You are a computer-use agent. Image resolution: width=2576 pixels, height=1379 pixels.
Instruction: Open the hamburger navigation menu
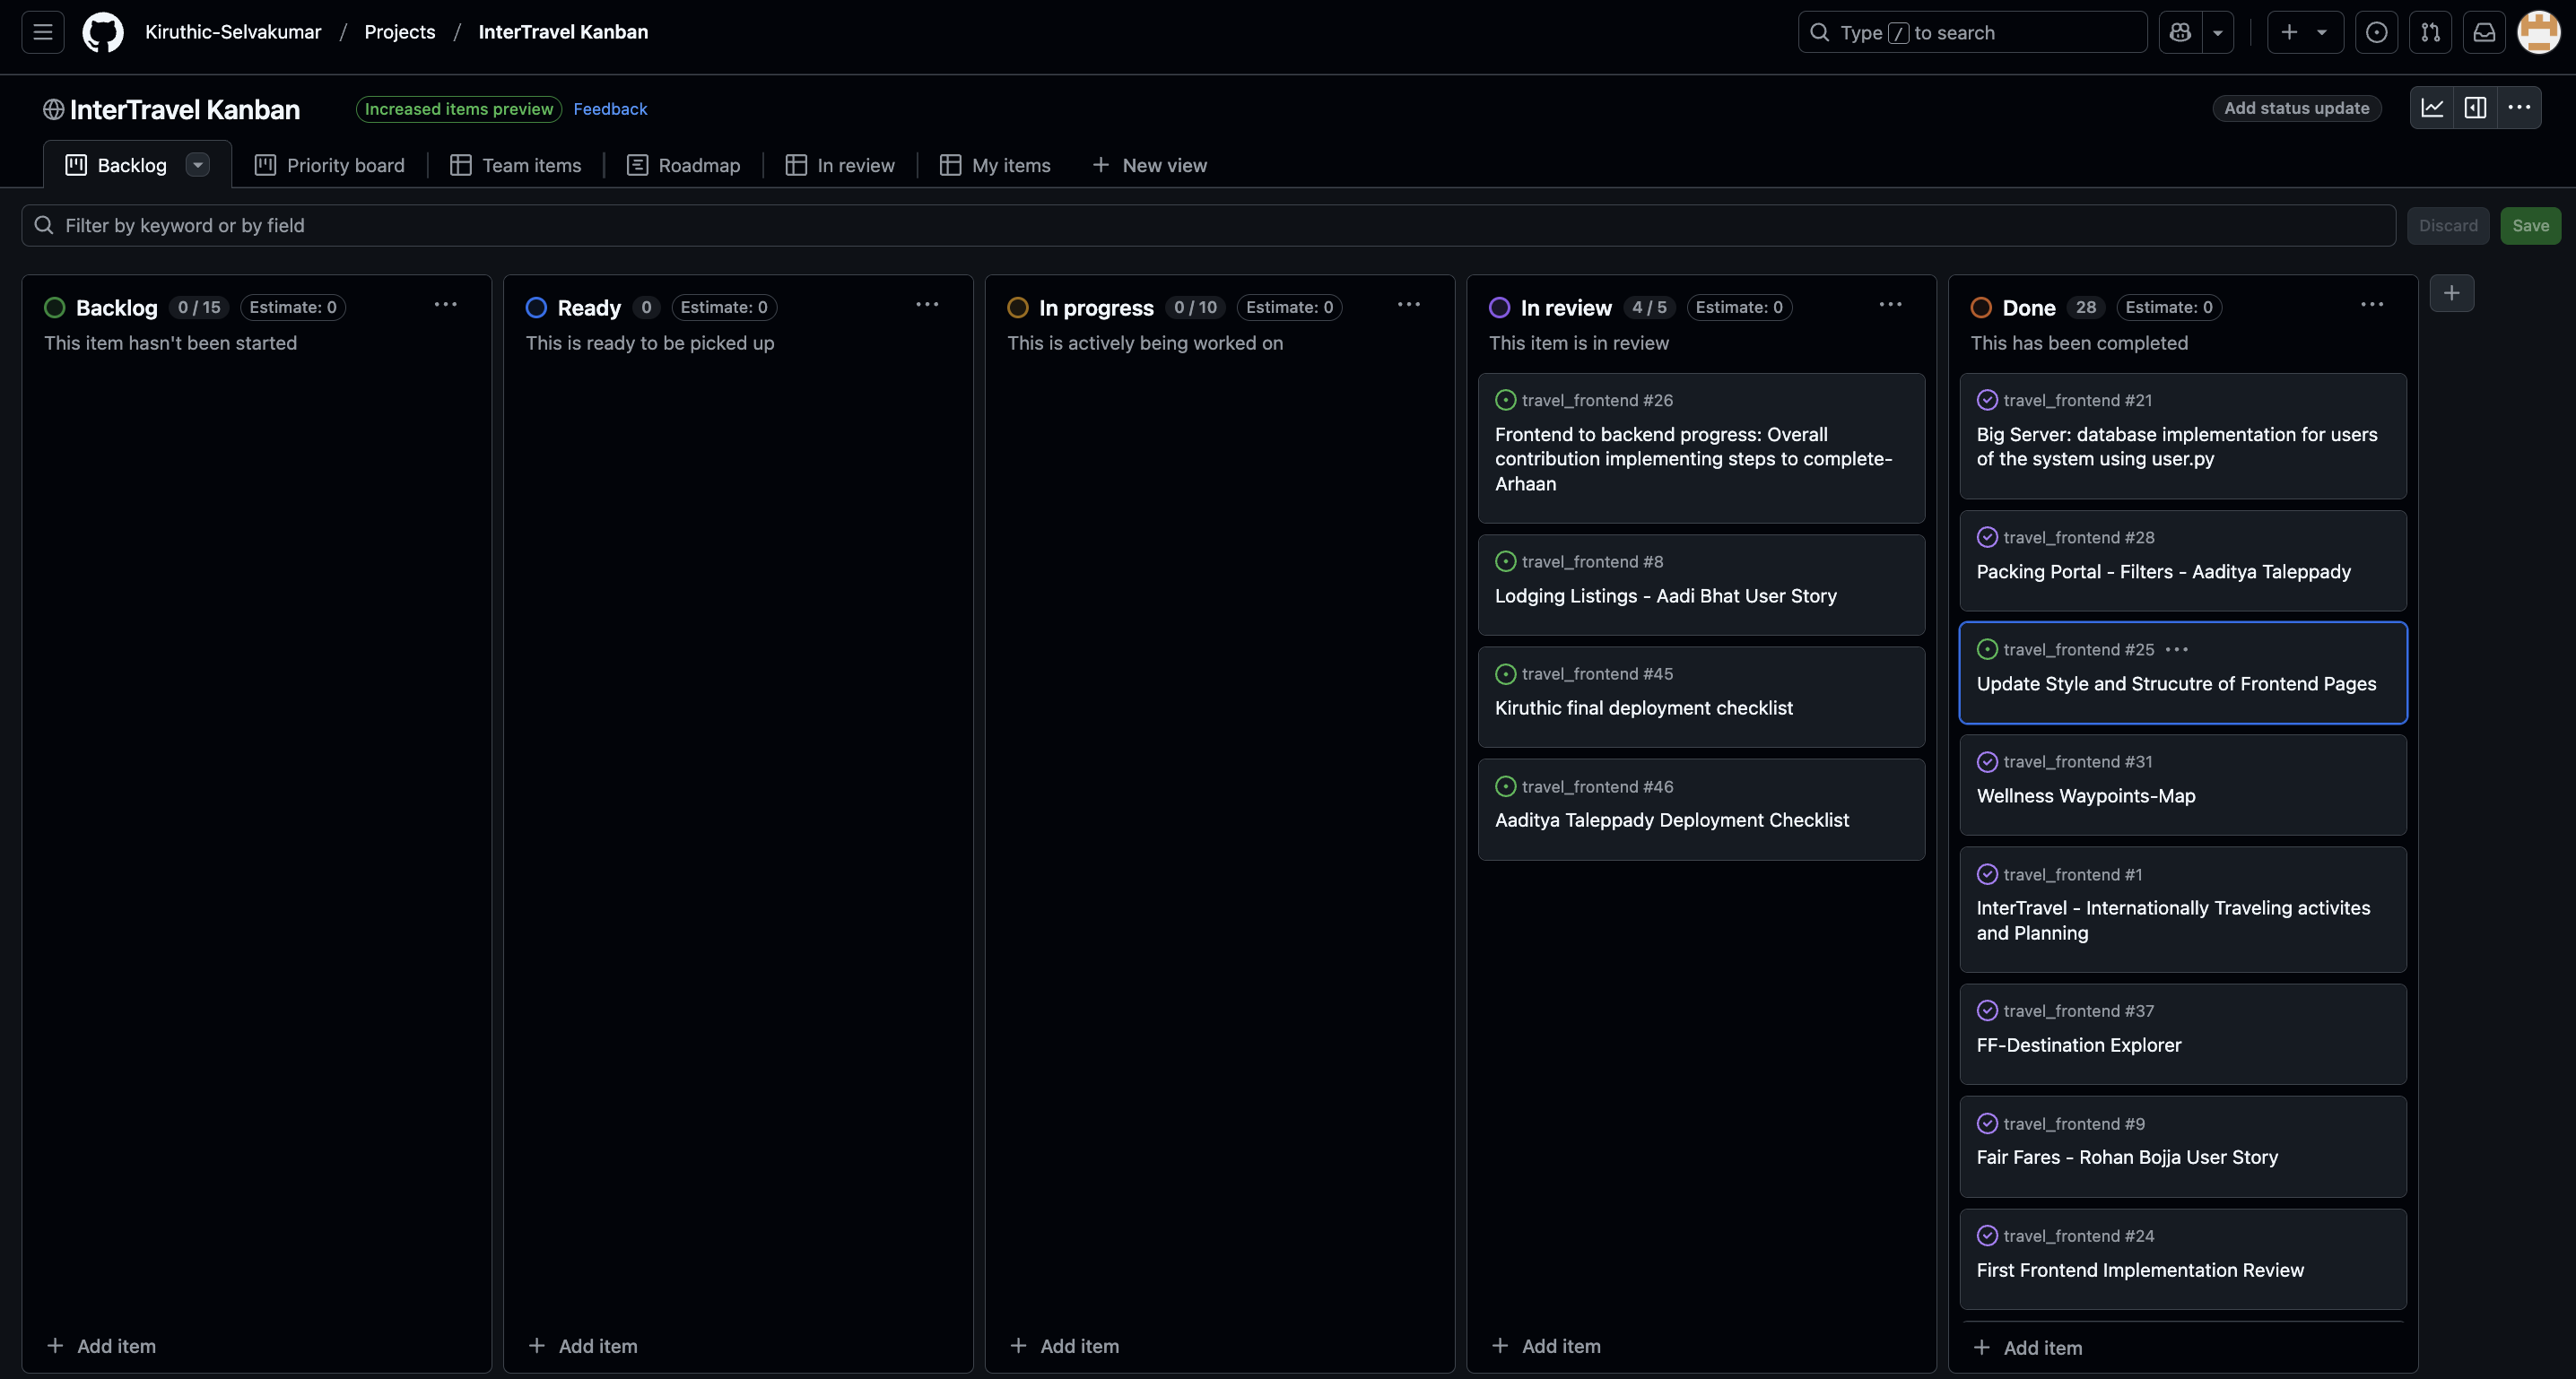tap(42, 32)
